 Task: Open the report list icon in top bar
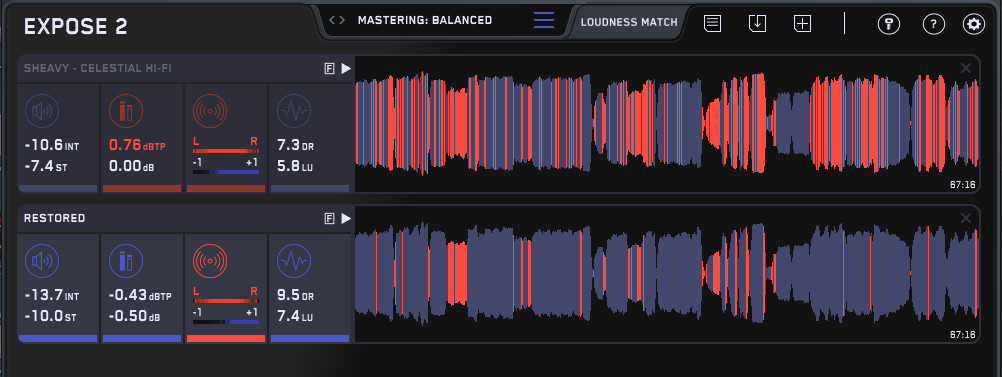click(713, 24)
